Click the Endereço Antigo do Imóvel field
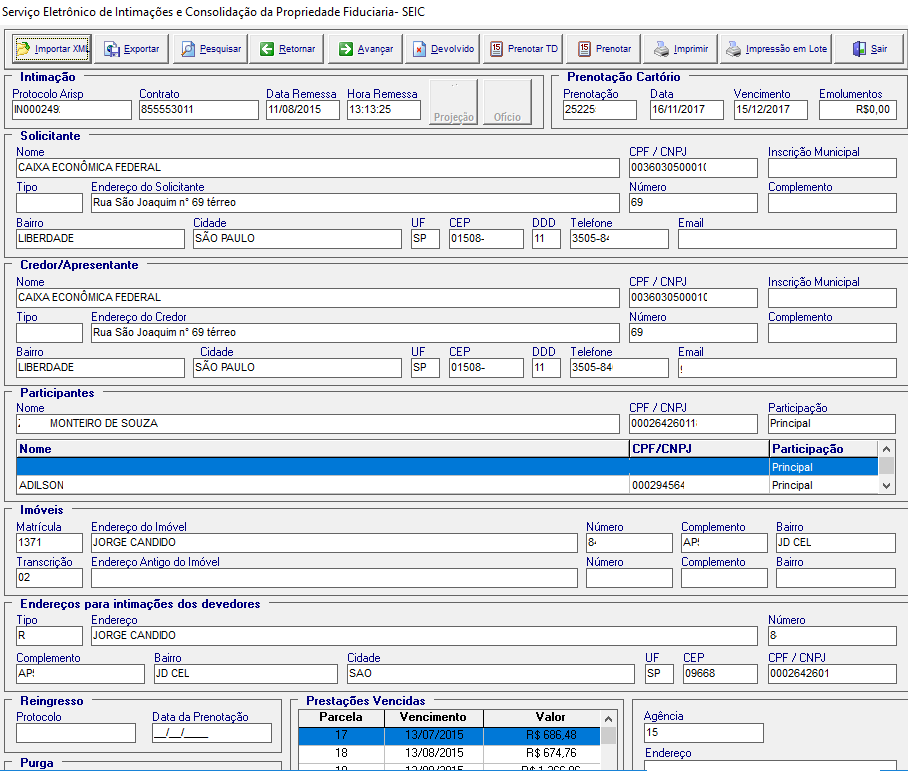908x771 pixels. [x=334, y=578]
